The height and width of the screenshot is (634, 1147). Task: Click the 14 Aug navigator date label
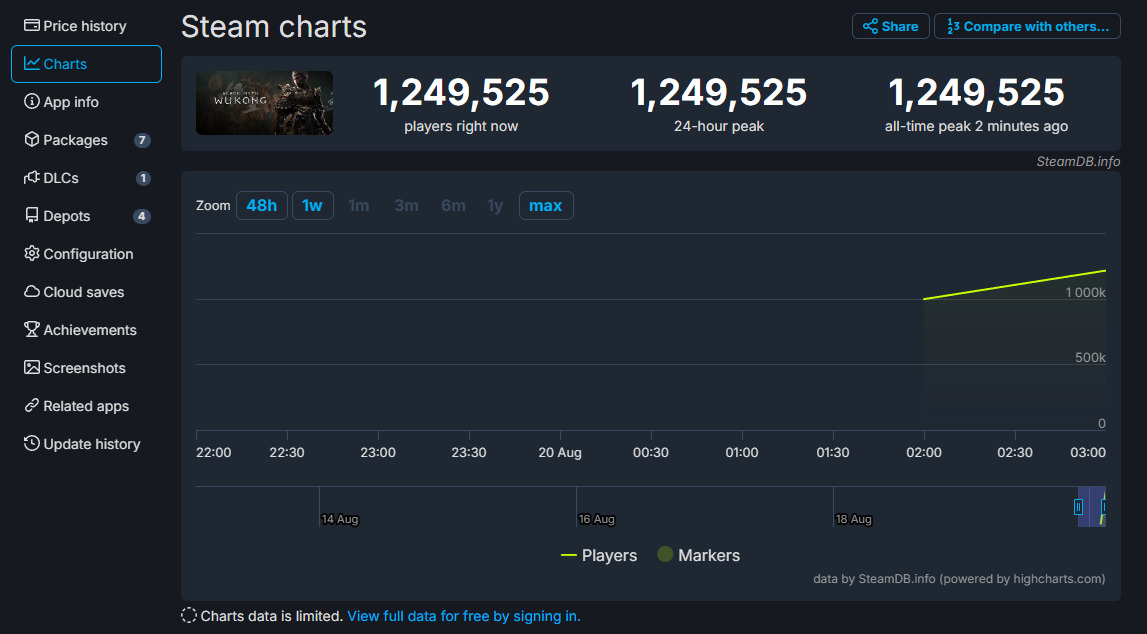340,519
